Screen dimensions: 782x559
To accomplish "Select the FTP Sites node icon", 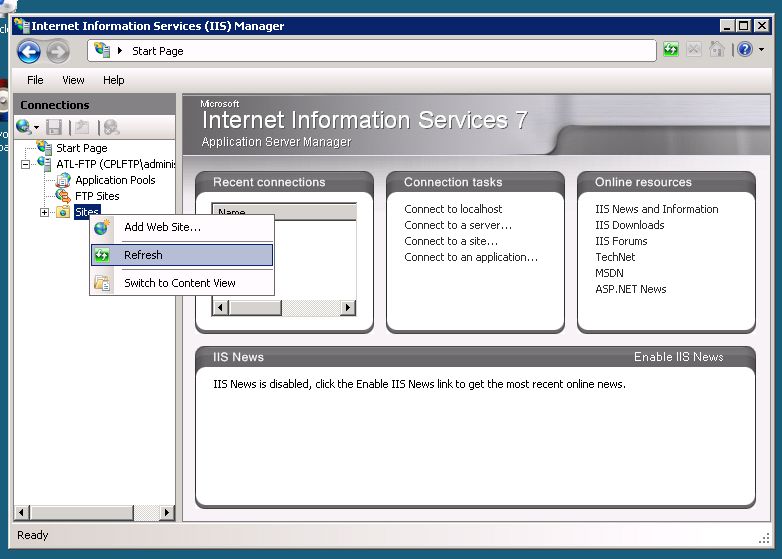I will click(63, 196).
